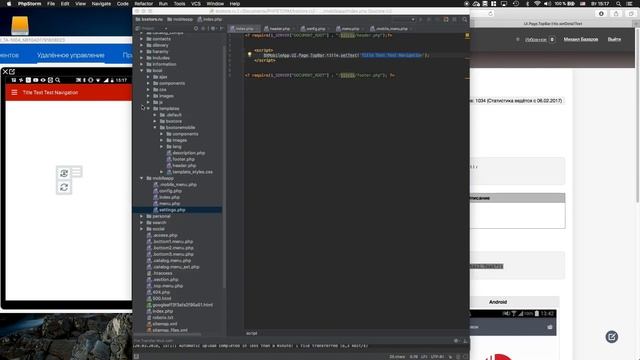
Task: Click the blue edit pencil button in browser
Action: tap(611, 337)
